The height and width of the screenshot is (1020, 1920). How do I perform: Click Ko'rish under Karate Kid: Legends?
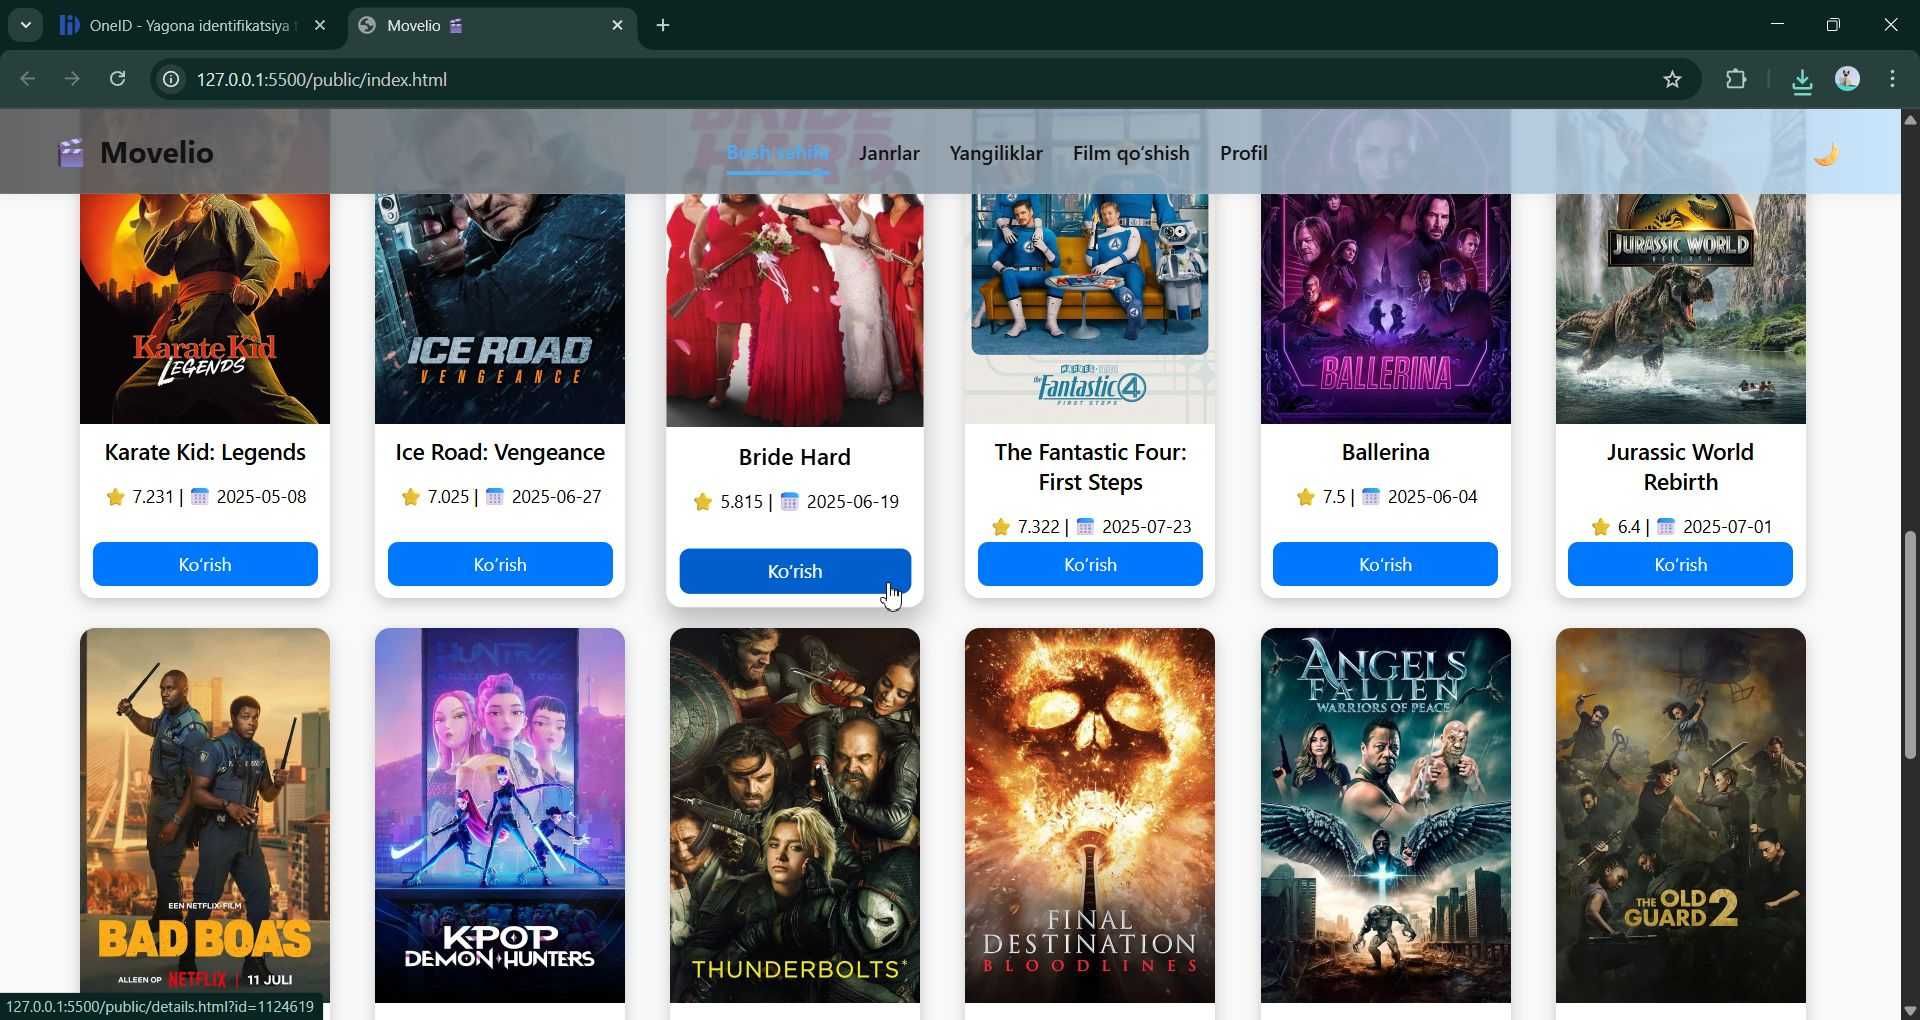coord(205,564)
